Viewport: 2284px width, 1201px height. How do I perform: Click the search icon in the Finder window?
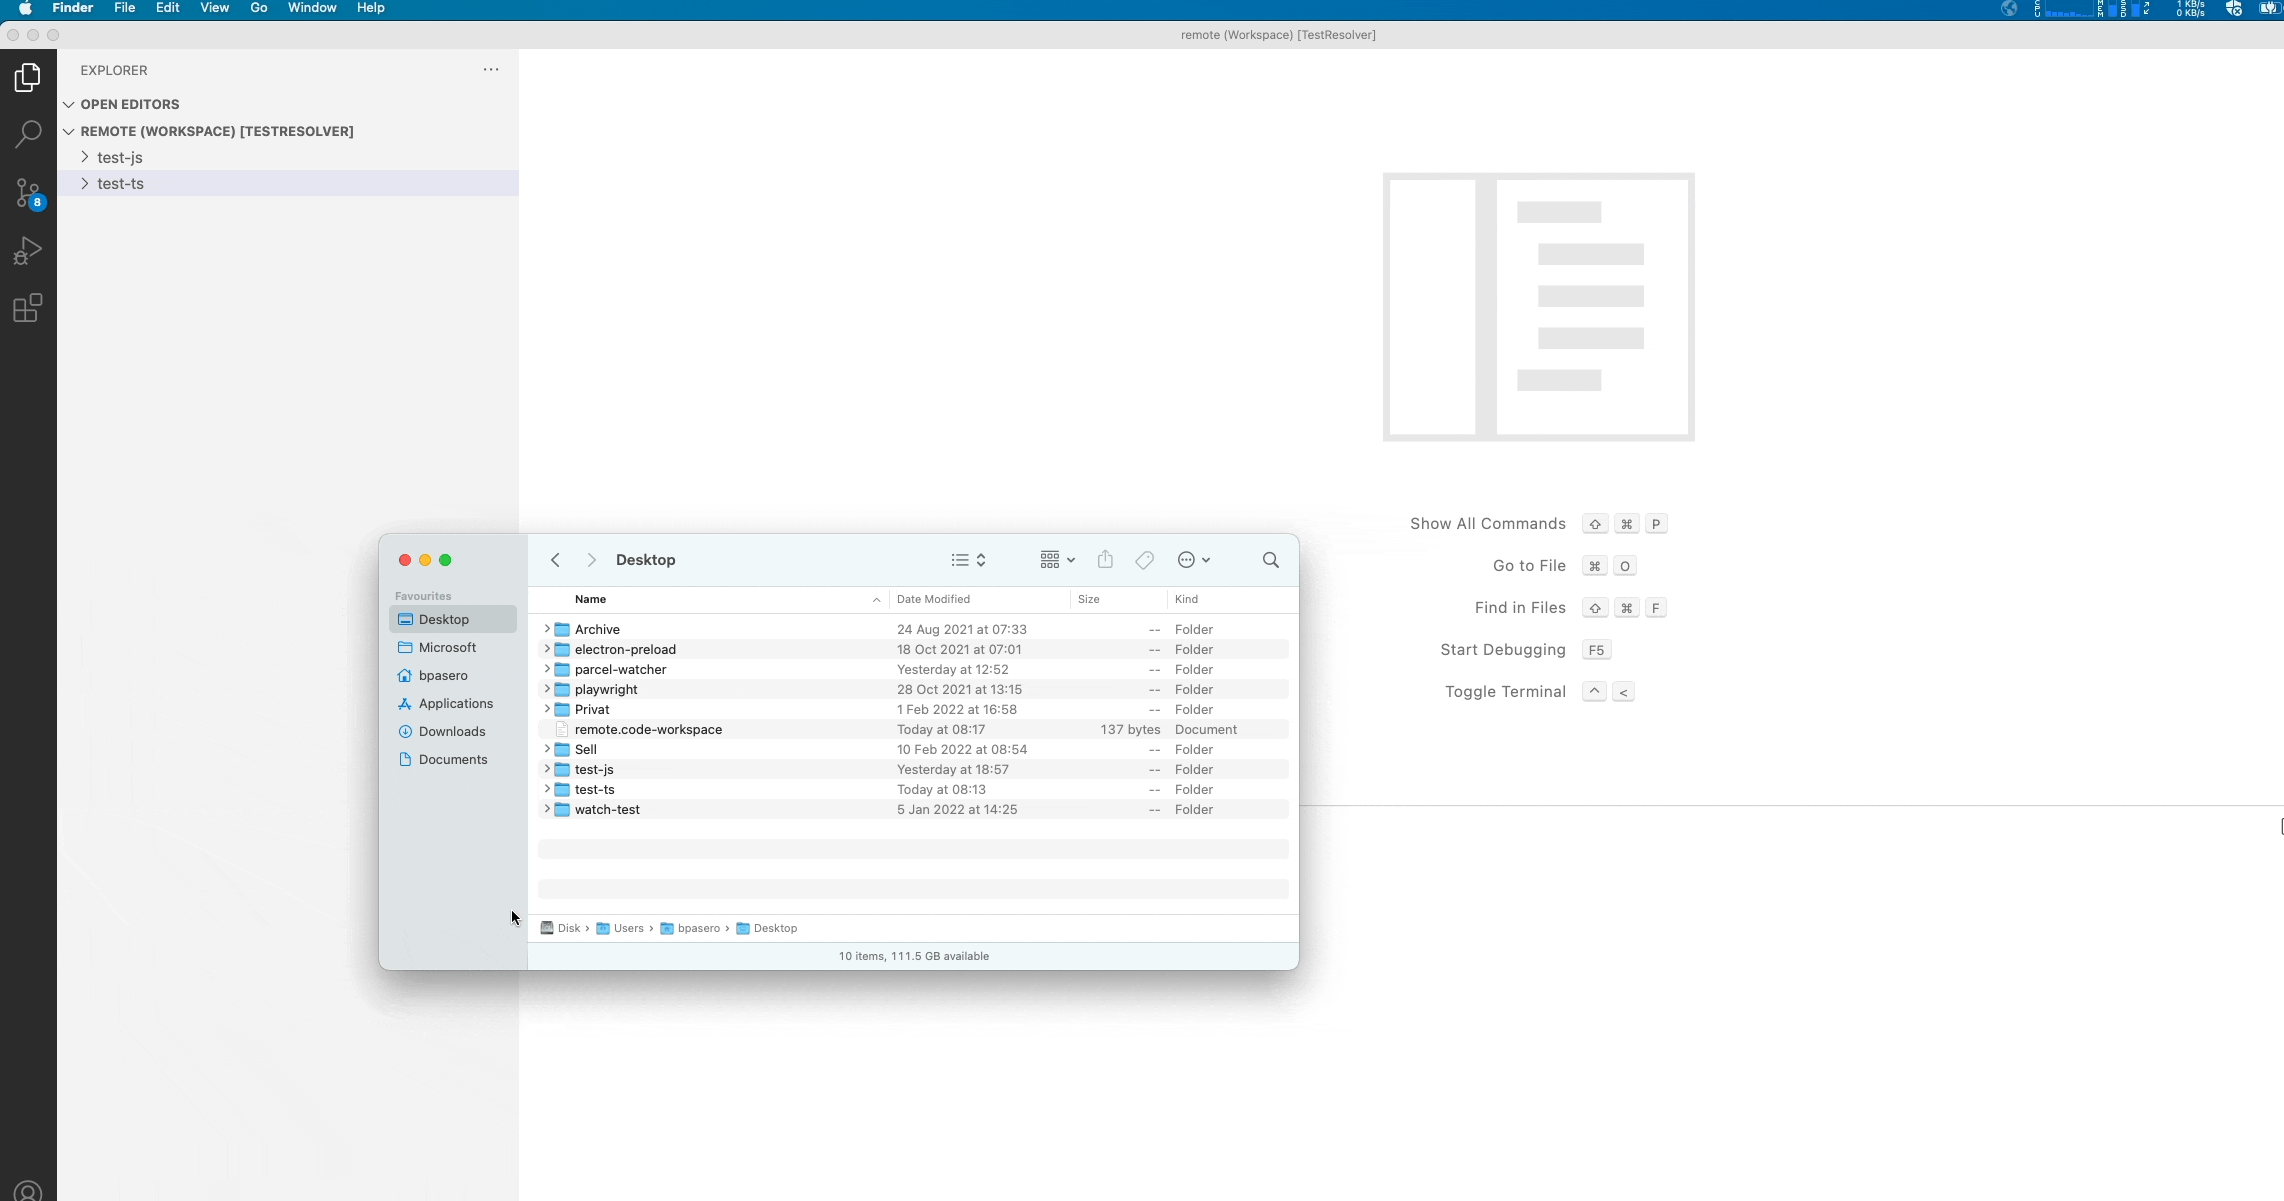point(1270,560)
